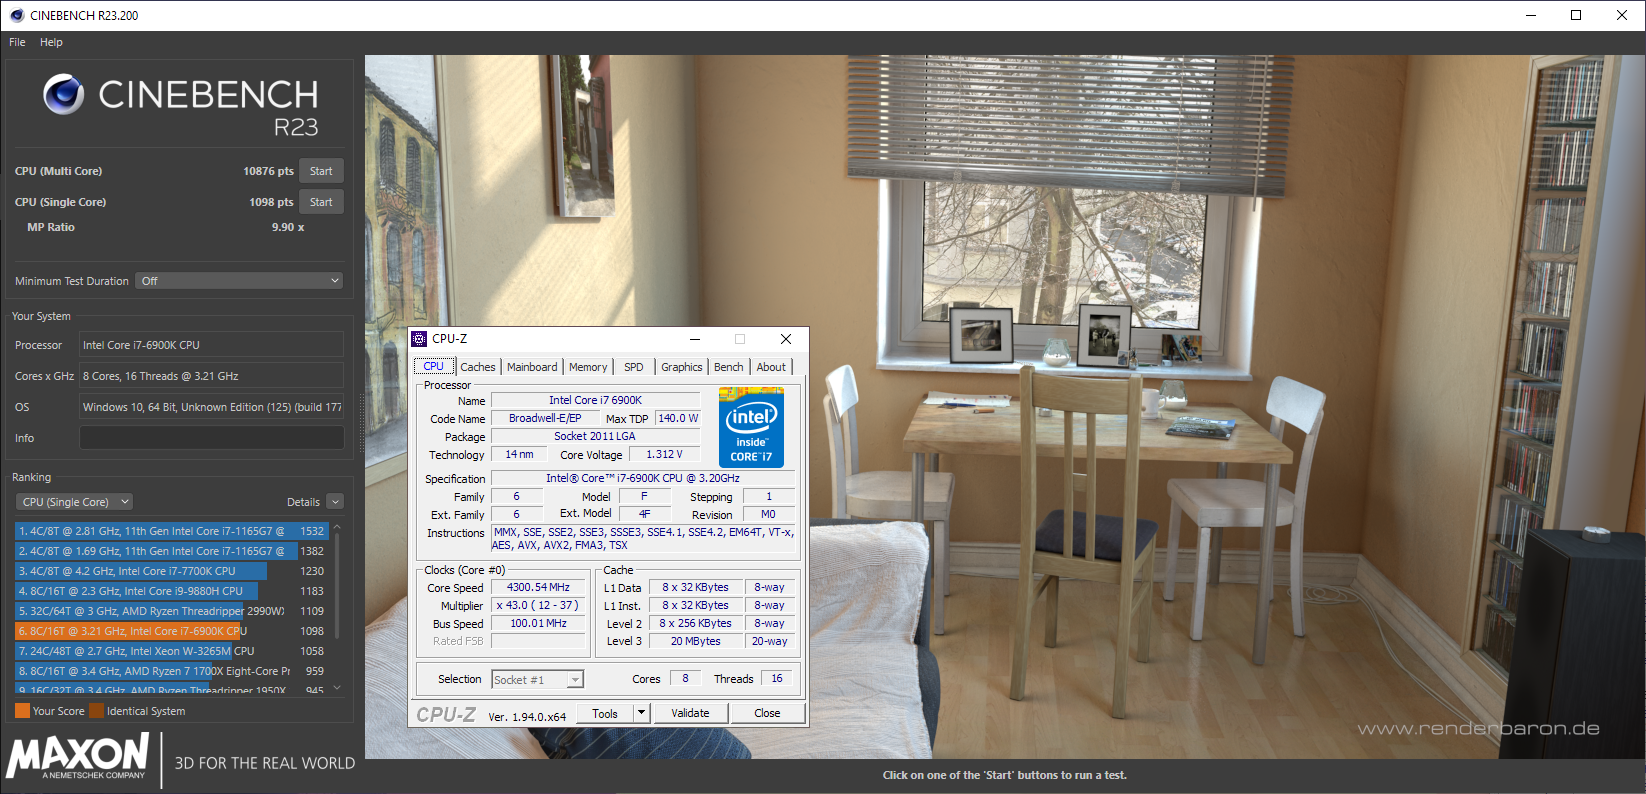Switch to the Mainboard tab in CPU-Z
1646x794 pixels.
coord(532,367)
